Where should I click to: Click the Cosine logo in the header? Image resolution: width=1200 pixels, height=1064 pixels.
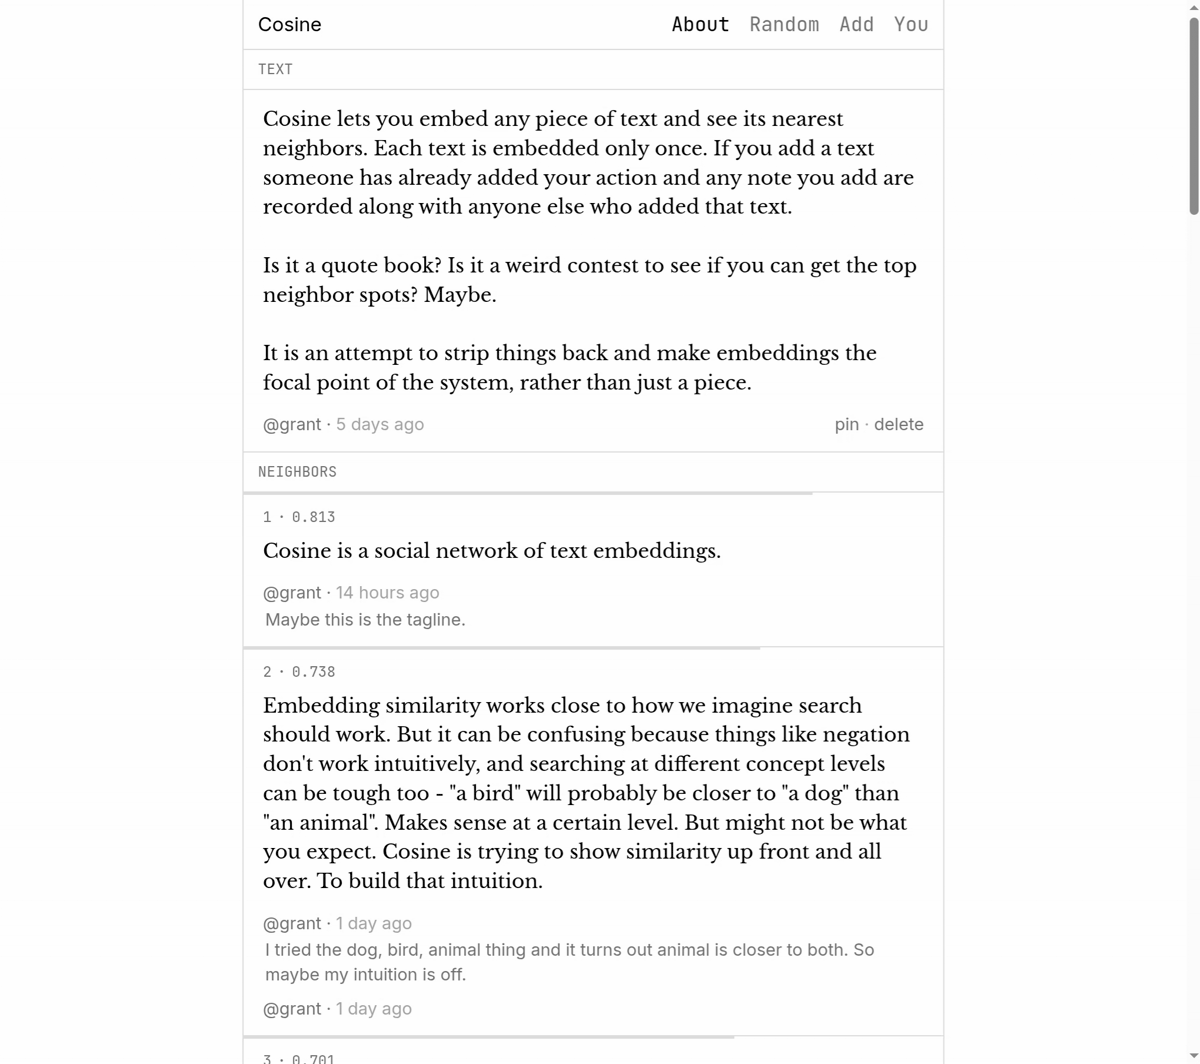coord(289,25)
